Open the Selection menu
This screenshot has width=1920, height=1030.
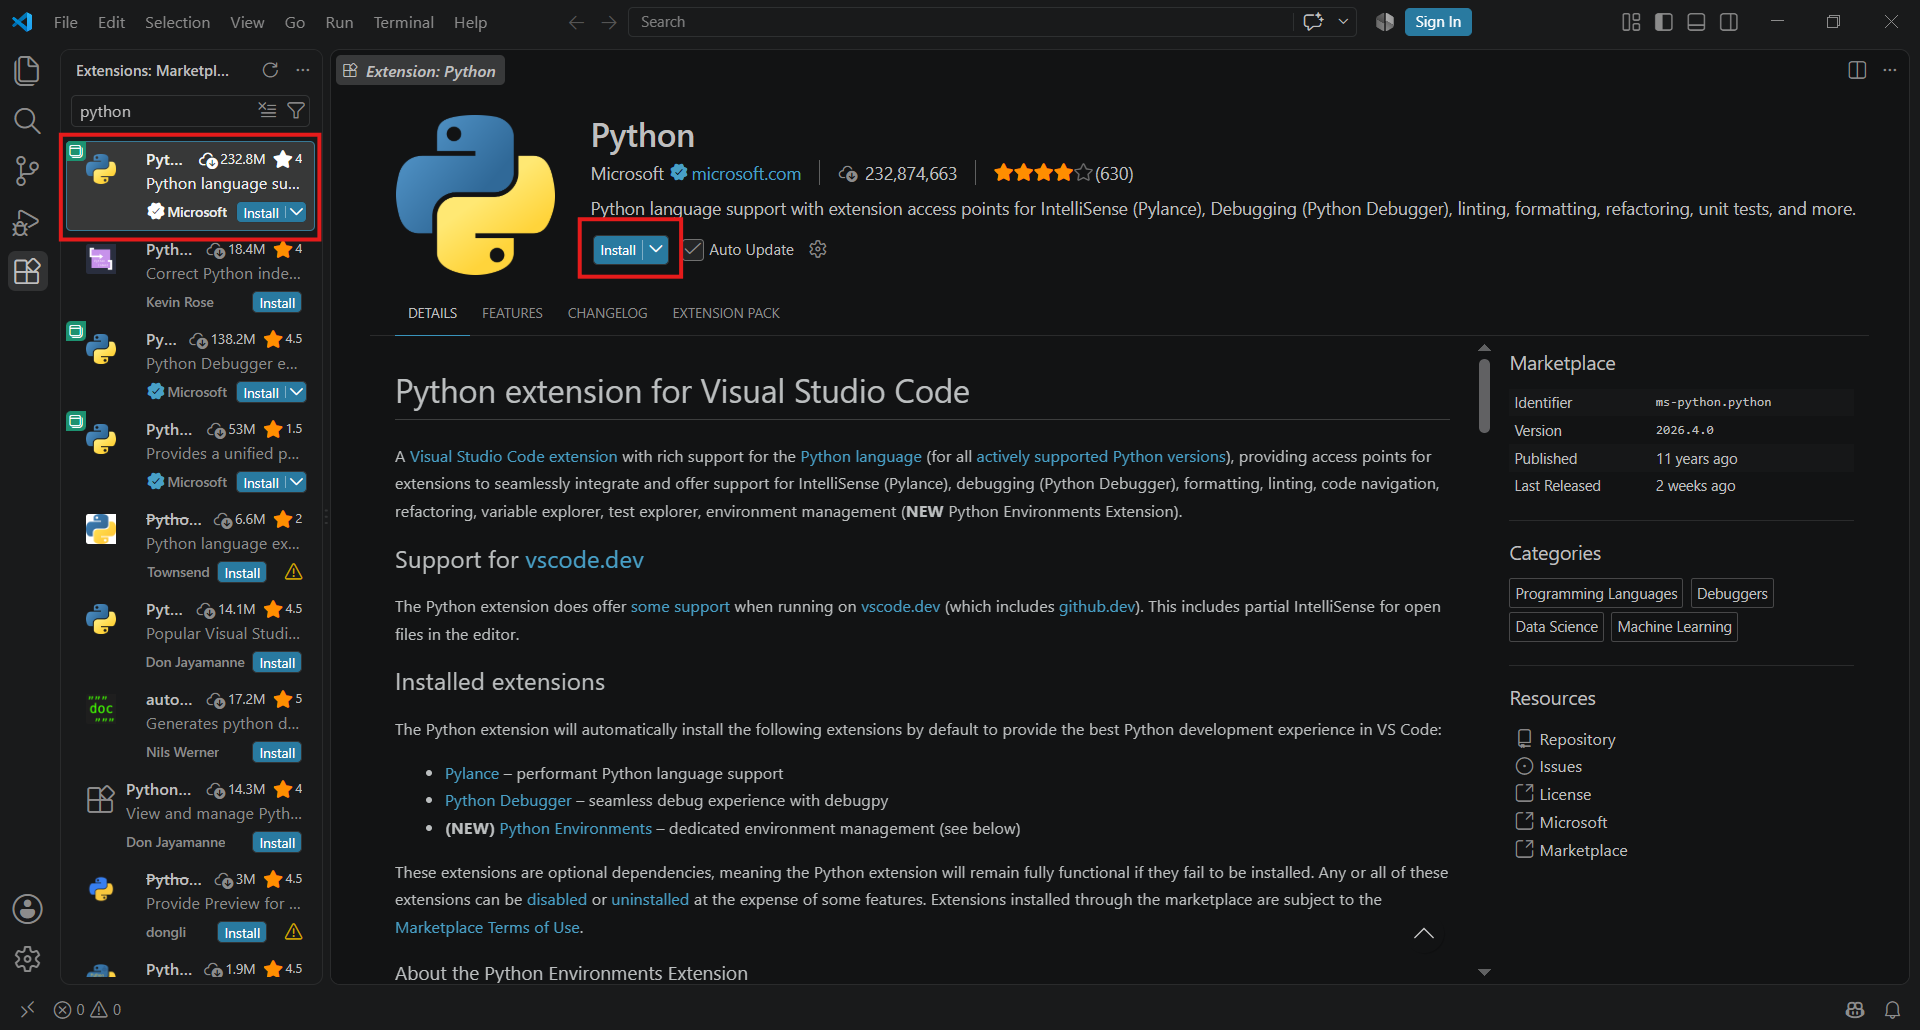tap(177, 22)
